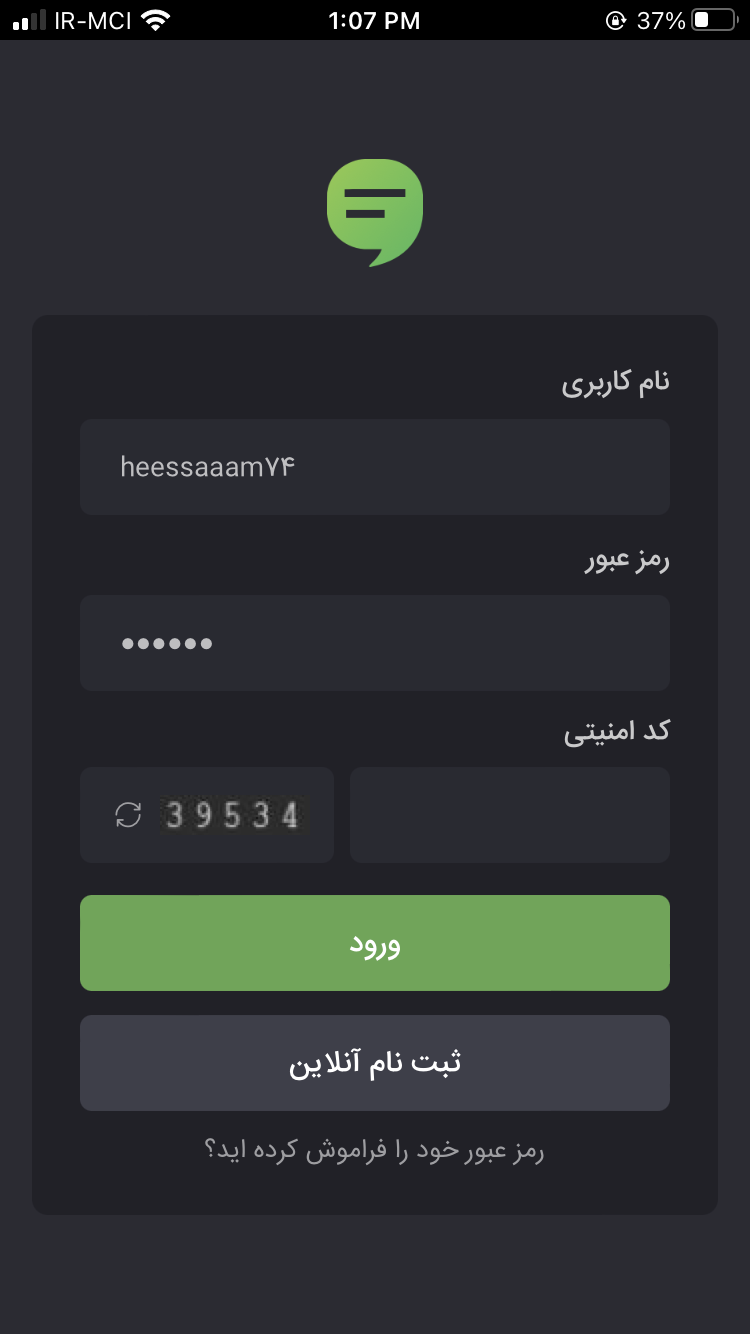Focus the username field containing heessaaam74

[375, 467]
